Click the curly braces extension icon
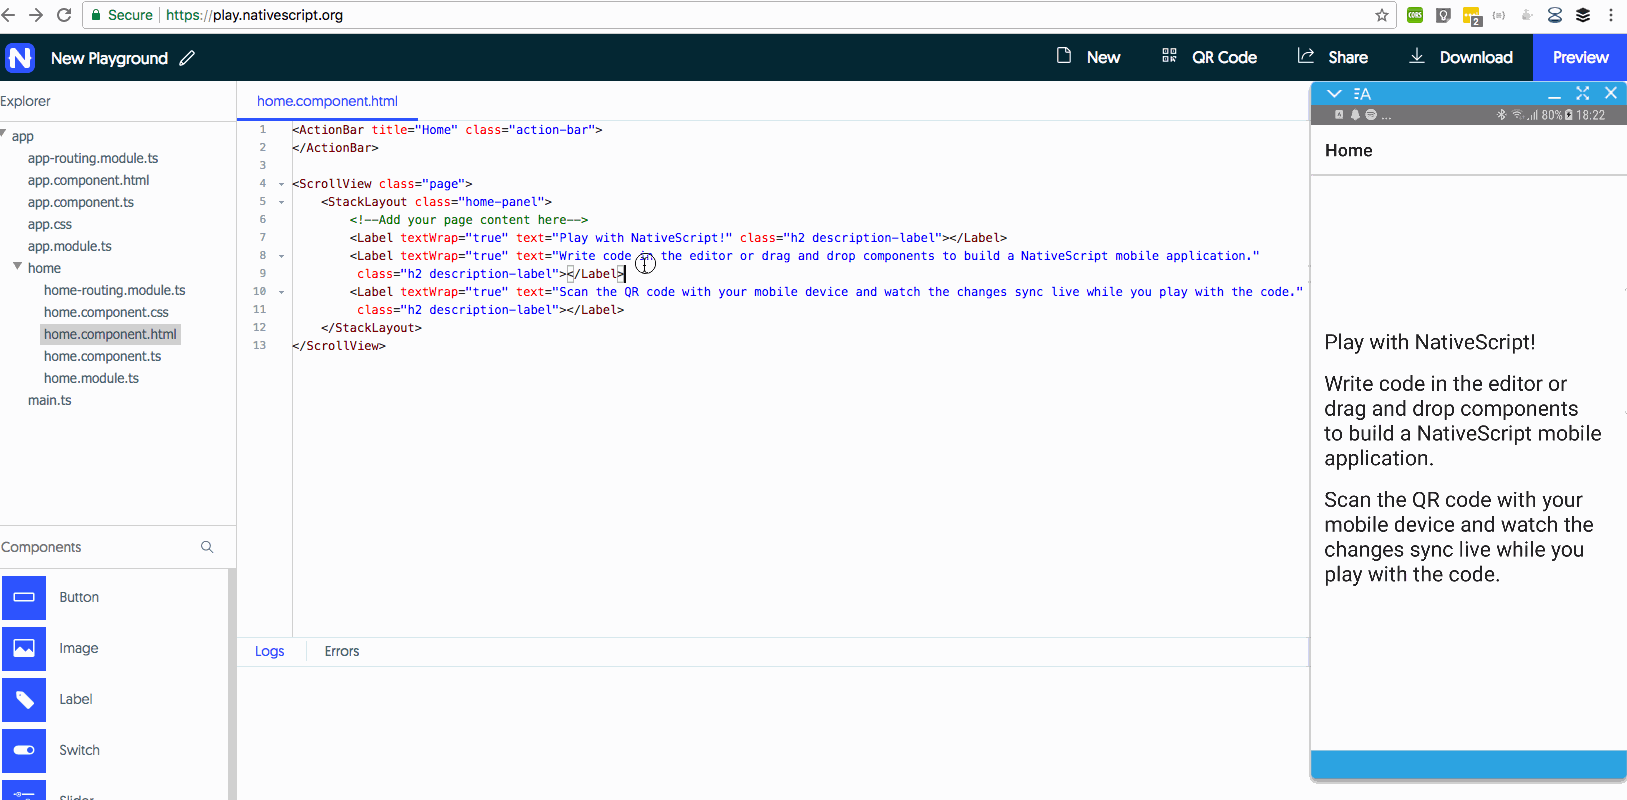 pos(1498,15)
